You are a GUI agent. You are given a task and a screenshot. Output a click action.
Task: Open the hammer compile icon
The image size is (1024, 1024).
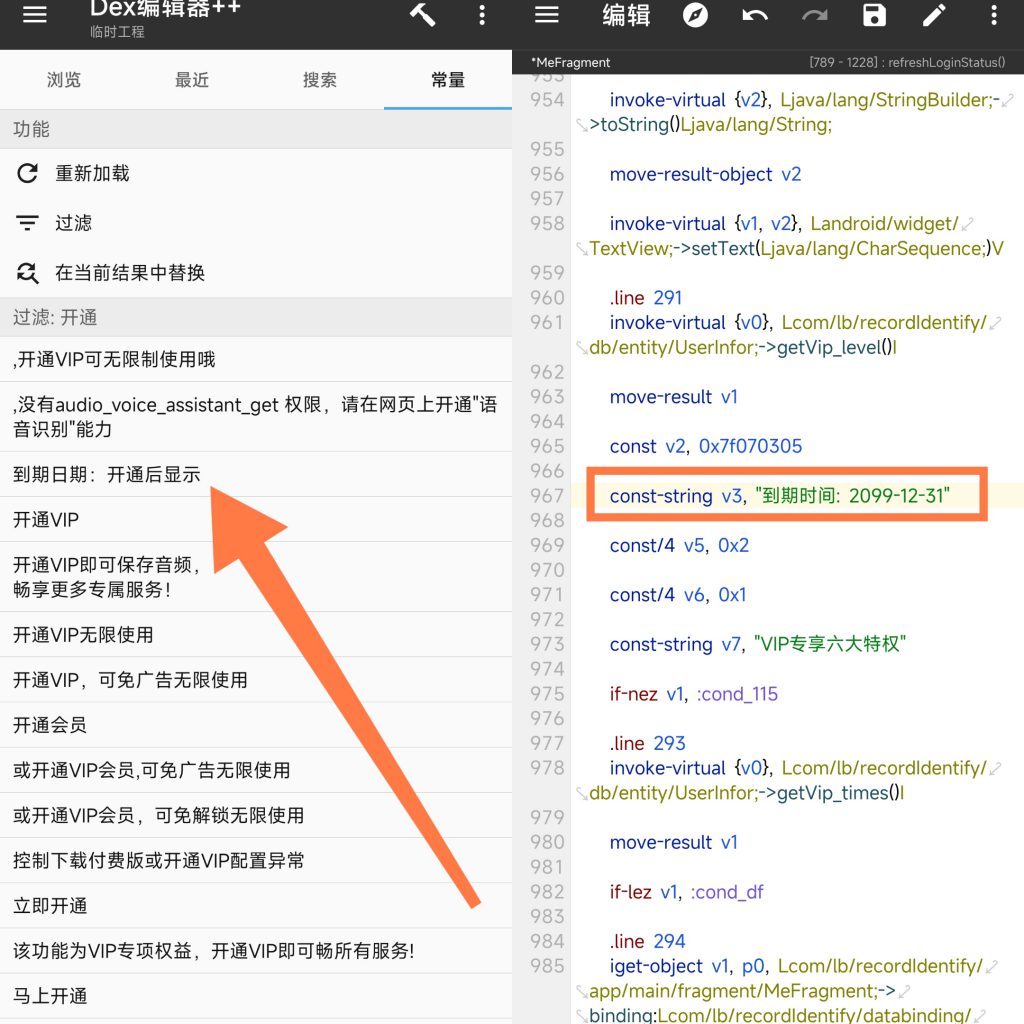coord(421,15)
